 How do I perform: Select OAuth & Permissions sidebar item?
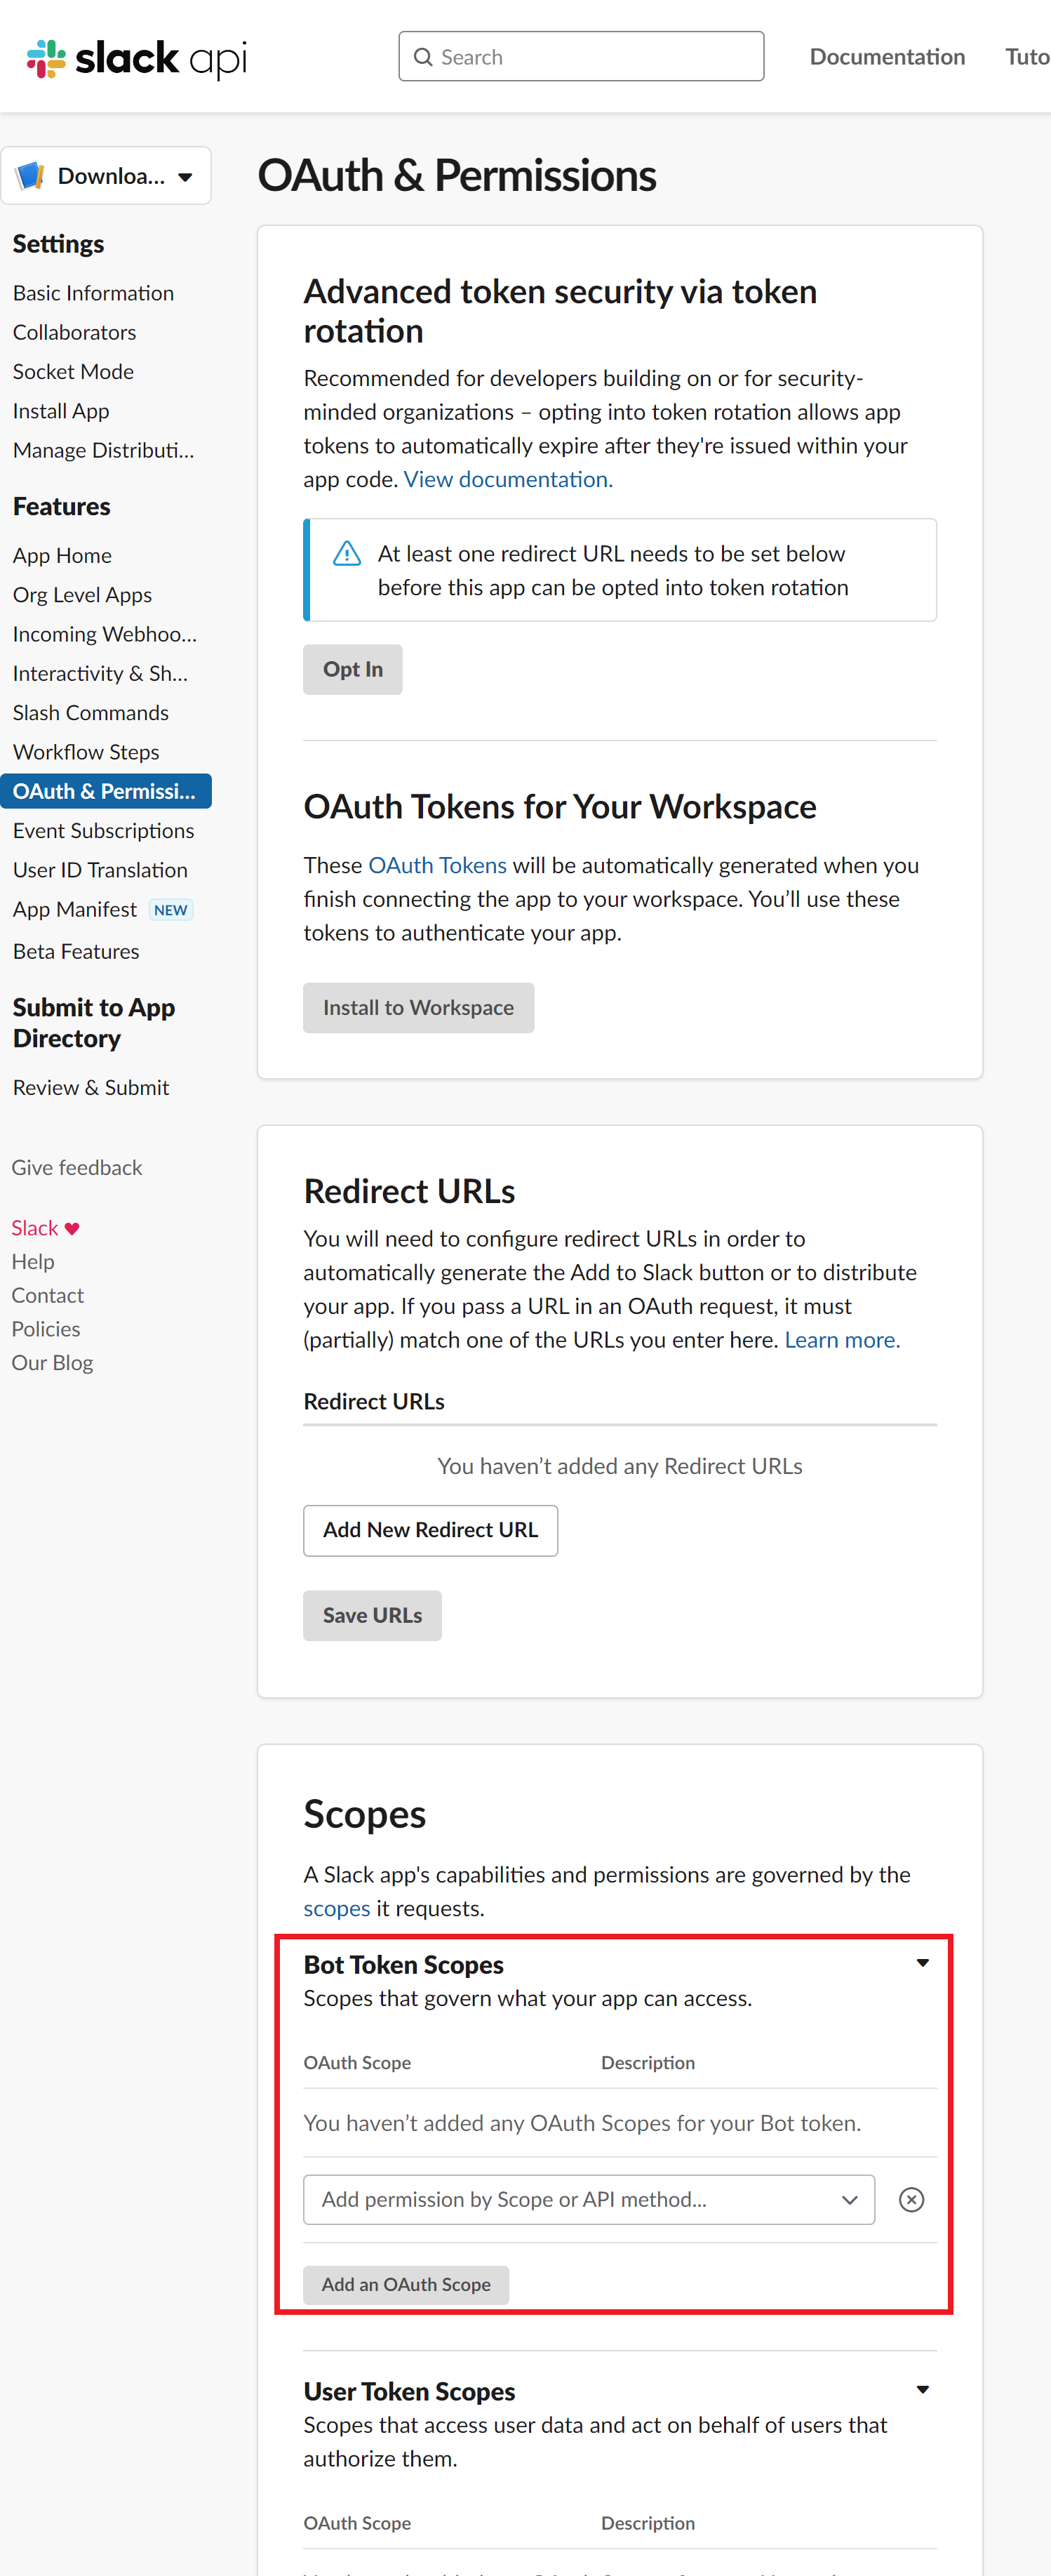coord(106,791)
